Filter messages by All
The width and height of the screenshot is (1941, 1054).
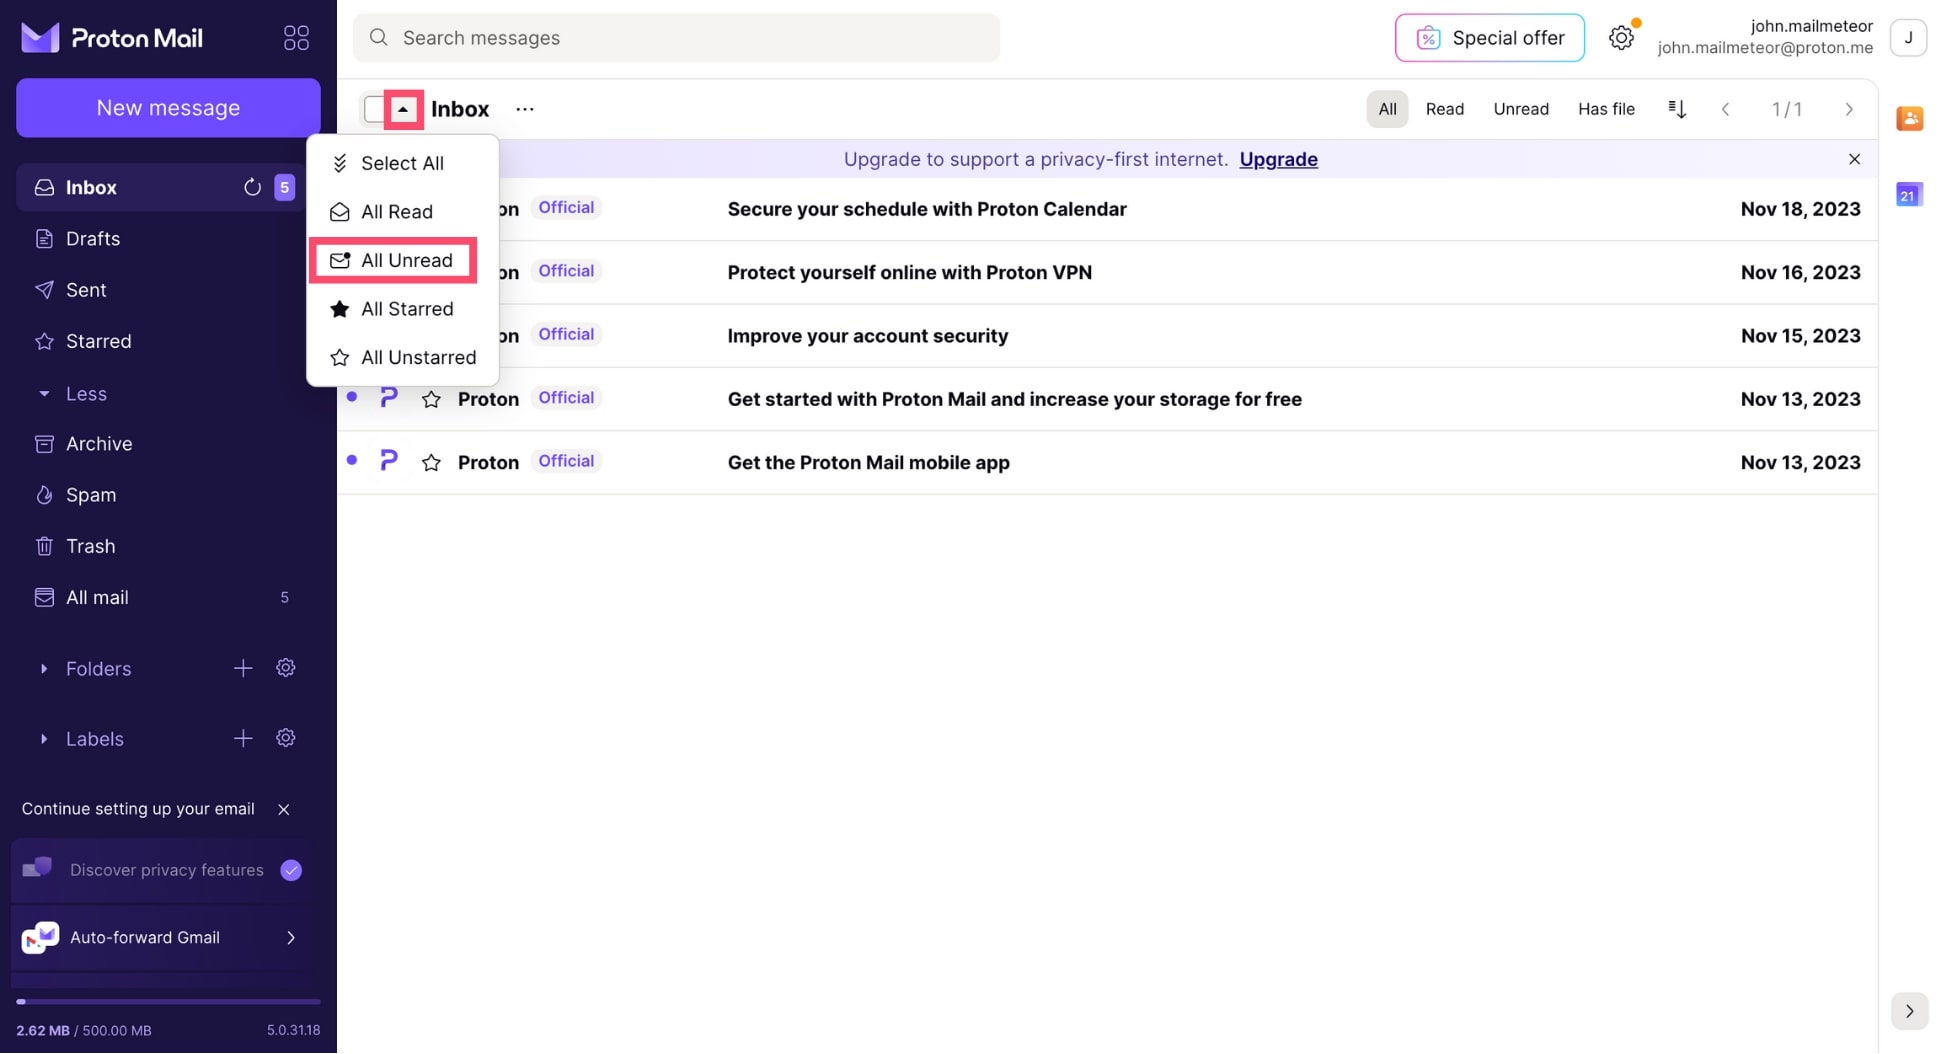click(1387, 109)
